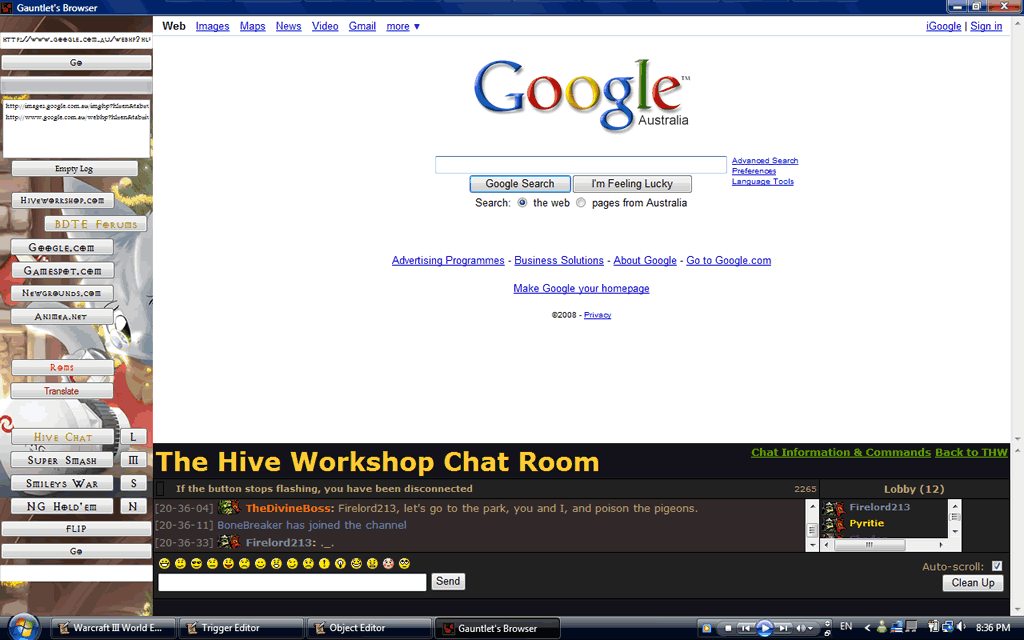This screenshot has height=640, width=1024.
Task: Click TheDivineBoss avatar icon in chat log
Action: click(x=229, y=507)
